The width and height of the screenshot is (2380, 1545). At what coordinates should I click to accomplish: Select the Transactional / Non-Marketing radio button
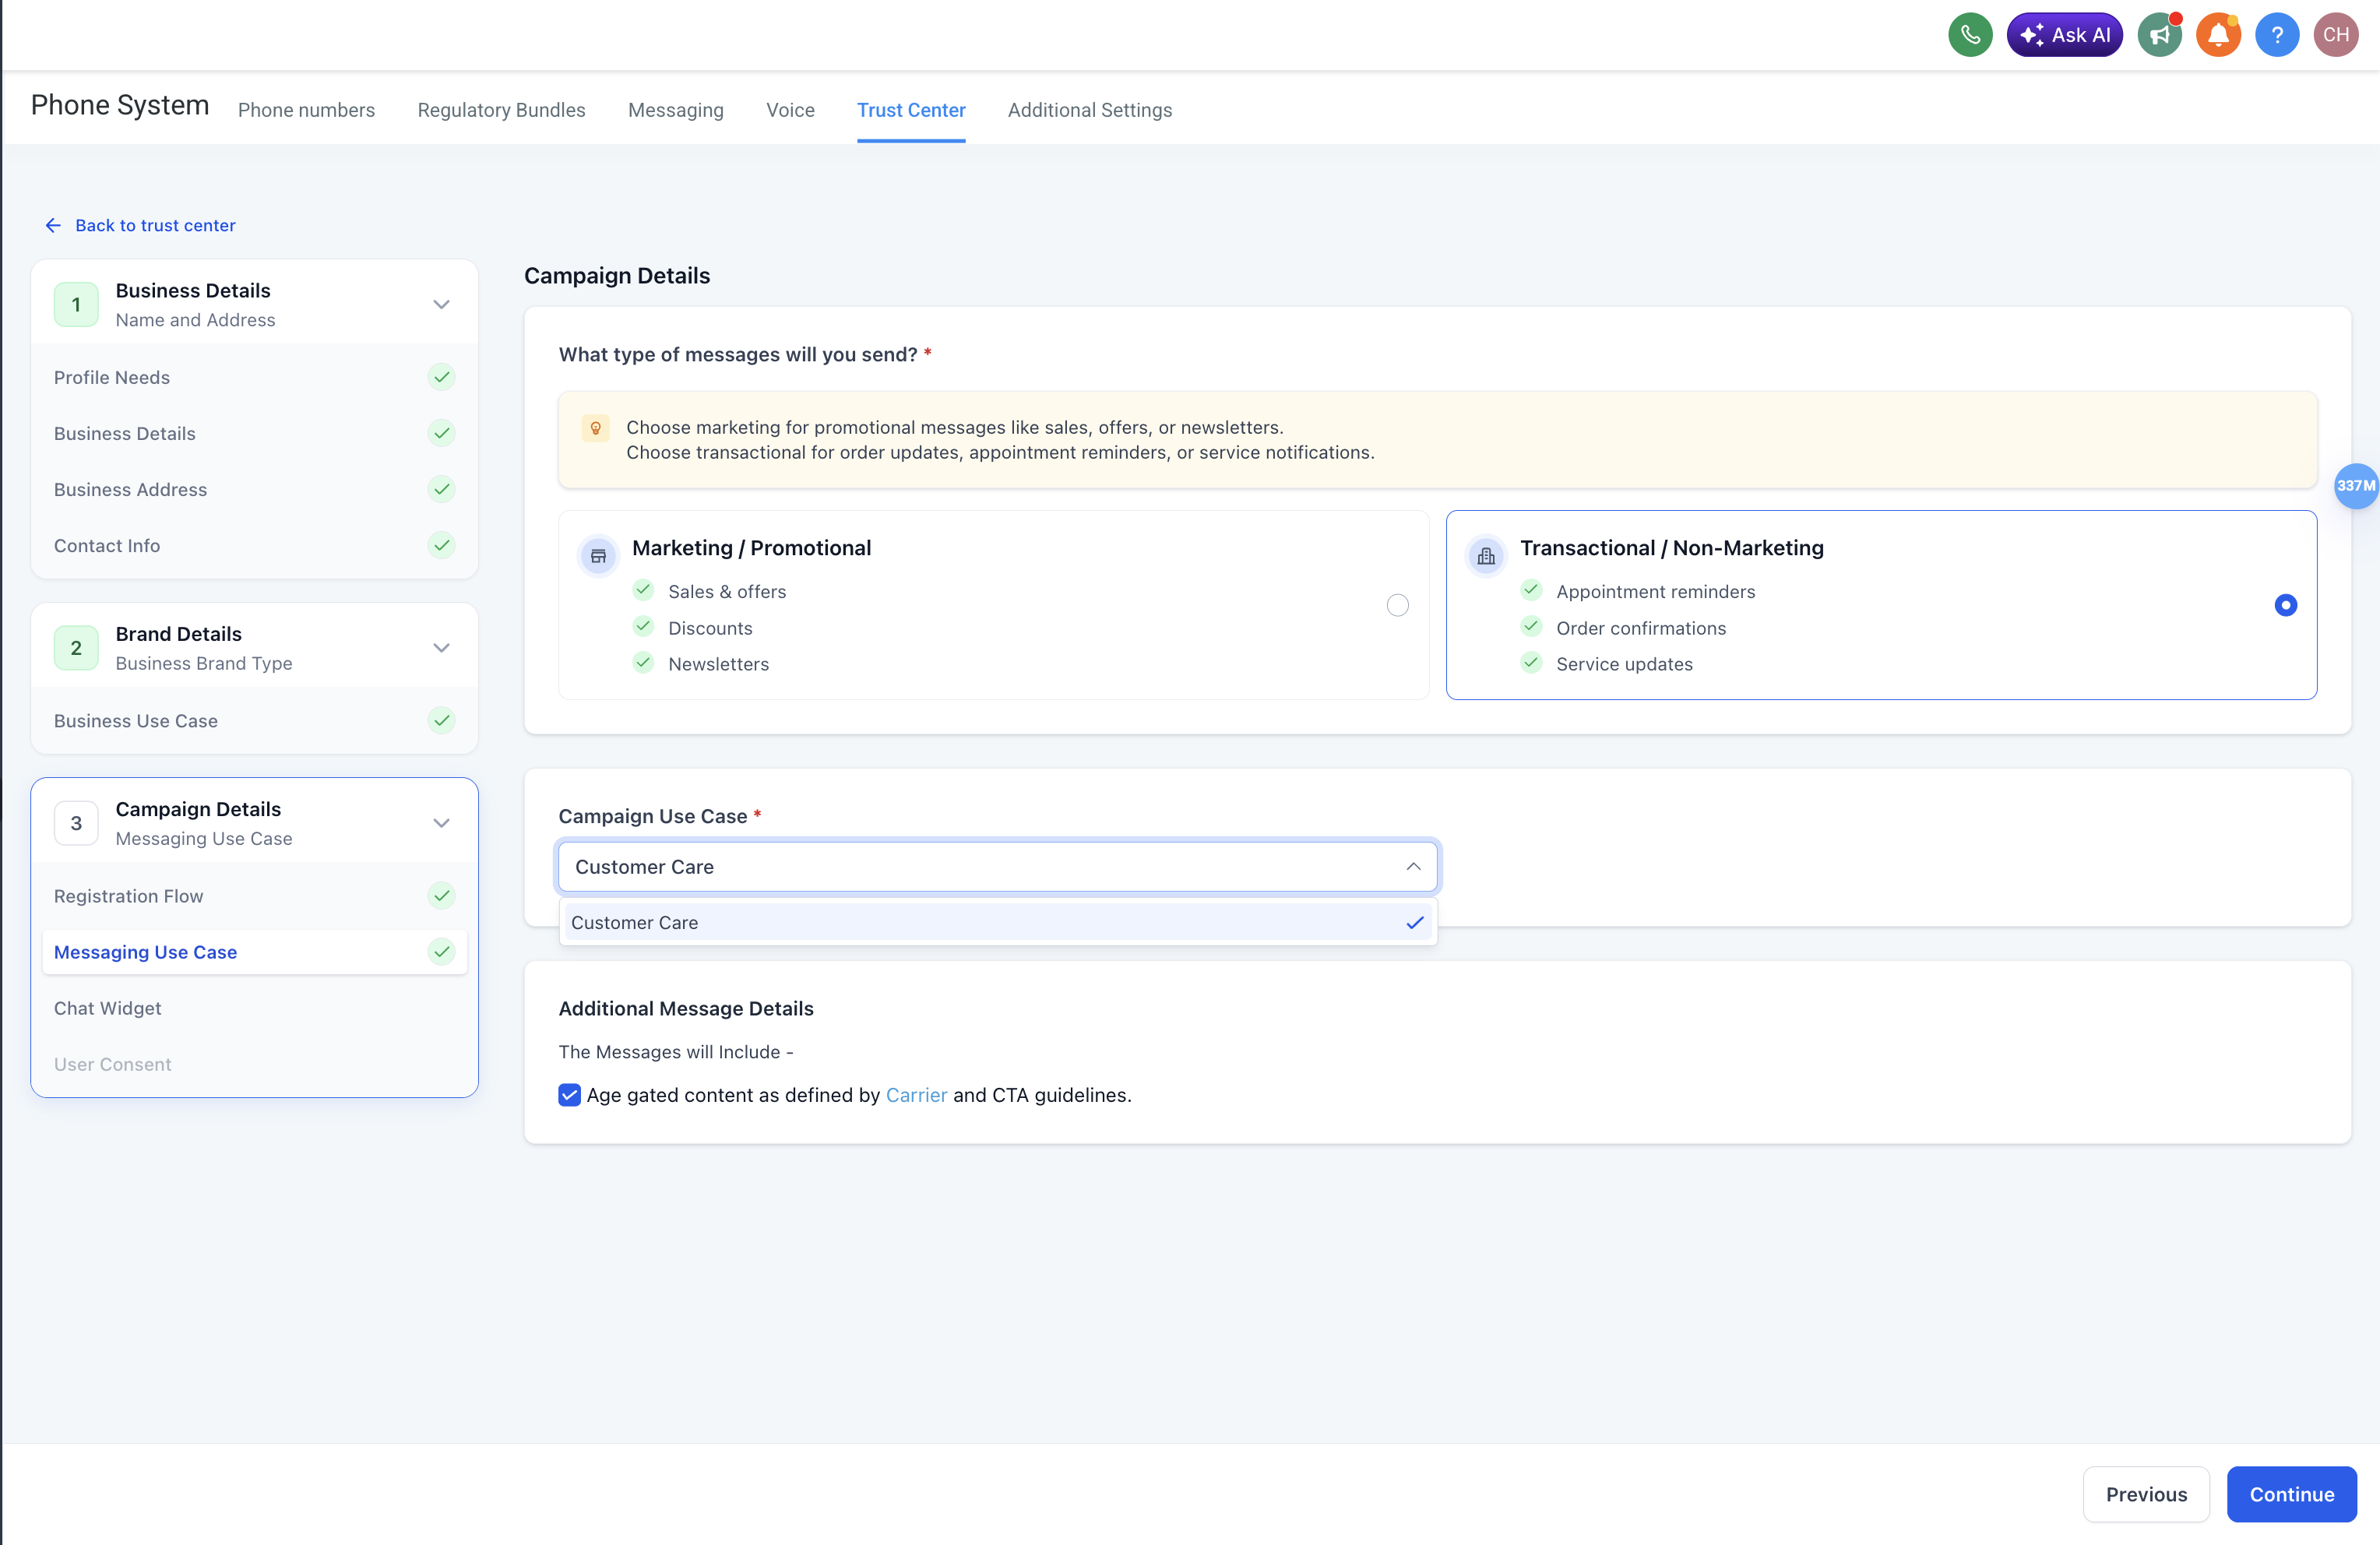(x=2285, y=605)
